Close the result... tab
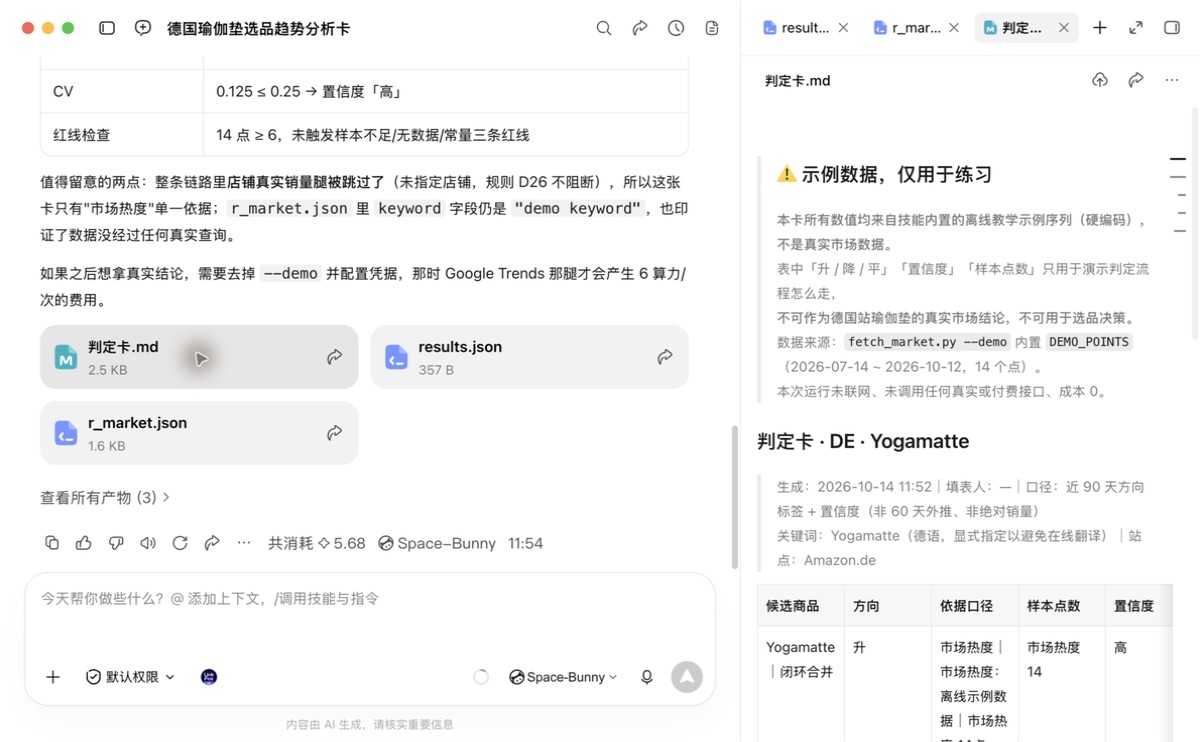The image size is (1200, 742). point(843,28)
